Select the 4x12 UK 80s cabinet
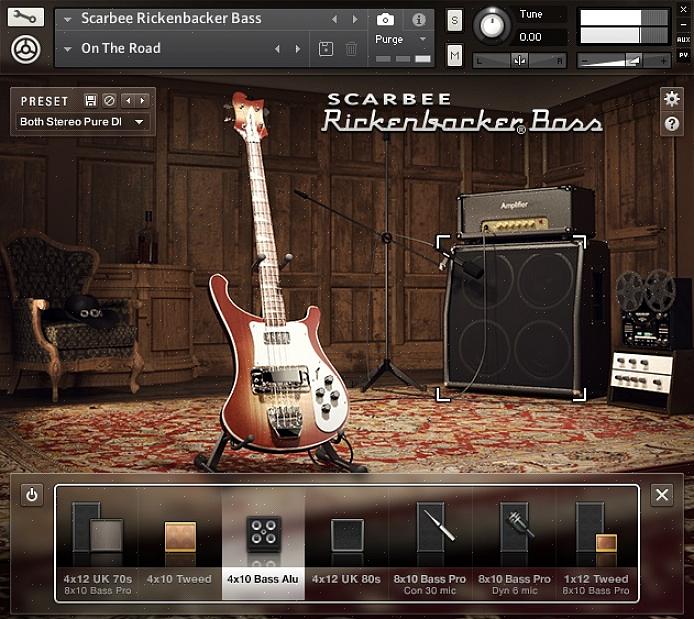 (347, 543)
